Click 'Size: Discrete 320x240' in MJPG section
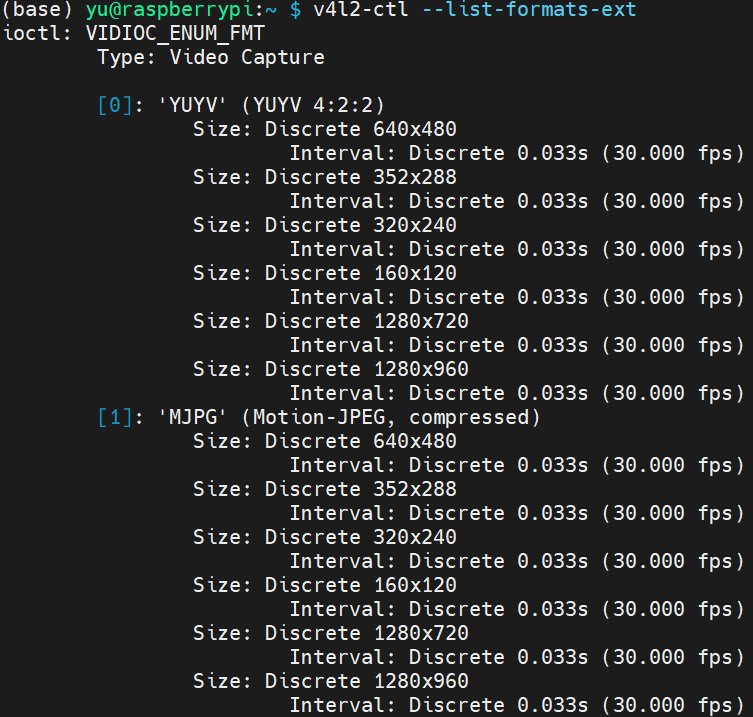Viewport: 753px width, 717px height. click(325, 537)
